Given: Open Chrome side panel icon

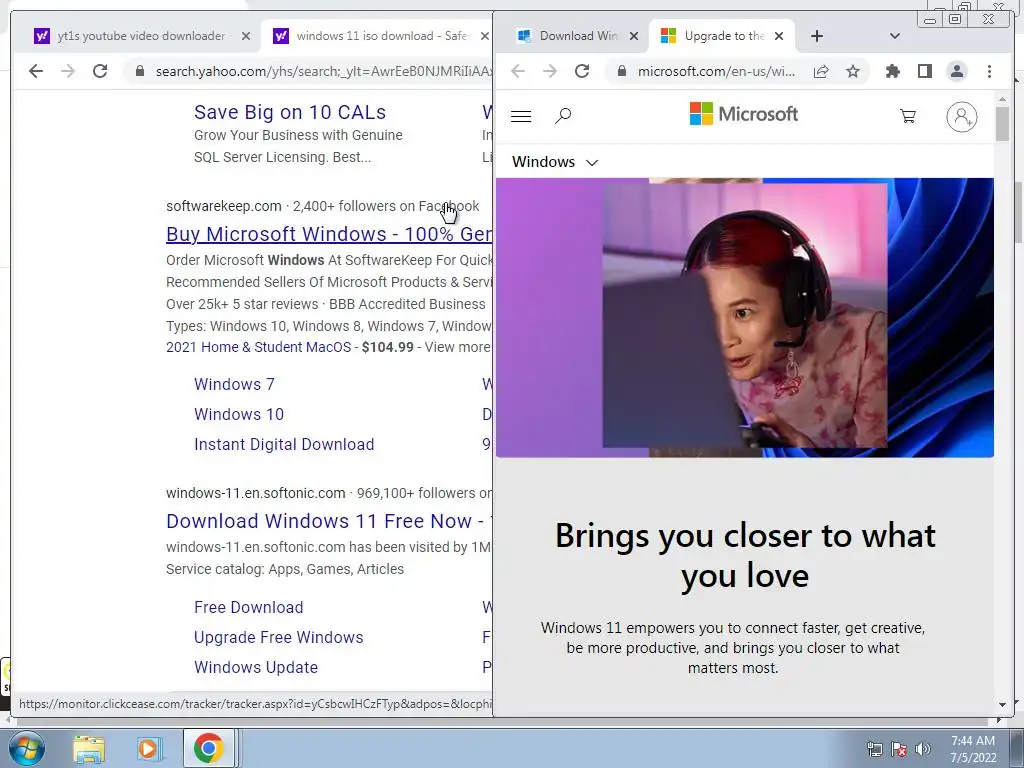Looking at the screenshot, I should 925,71.
